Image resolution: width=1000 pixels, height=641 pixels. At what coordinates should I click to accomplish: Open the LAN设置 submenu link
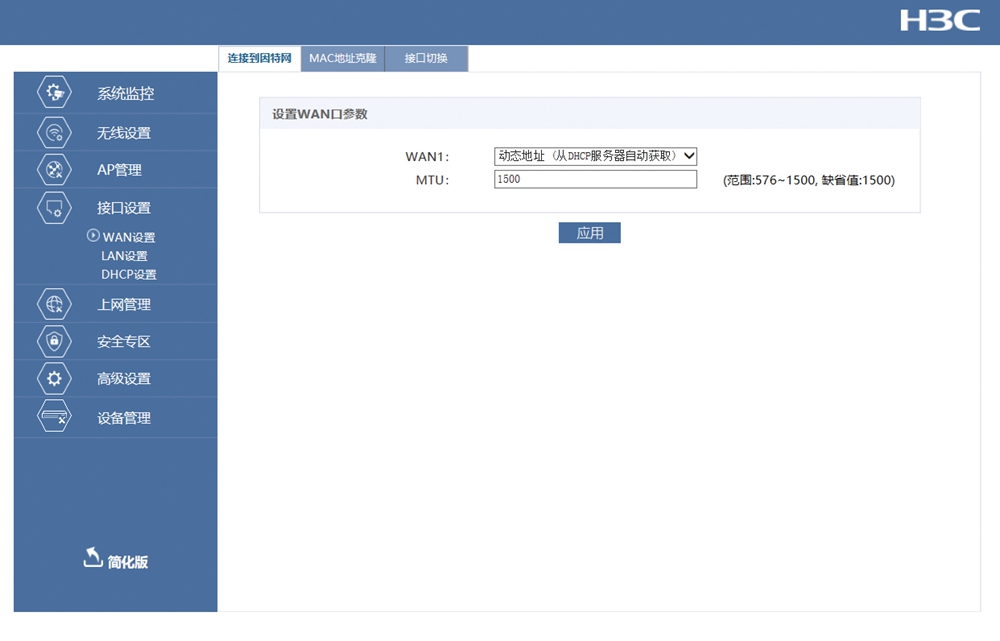[124, 256]
